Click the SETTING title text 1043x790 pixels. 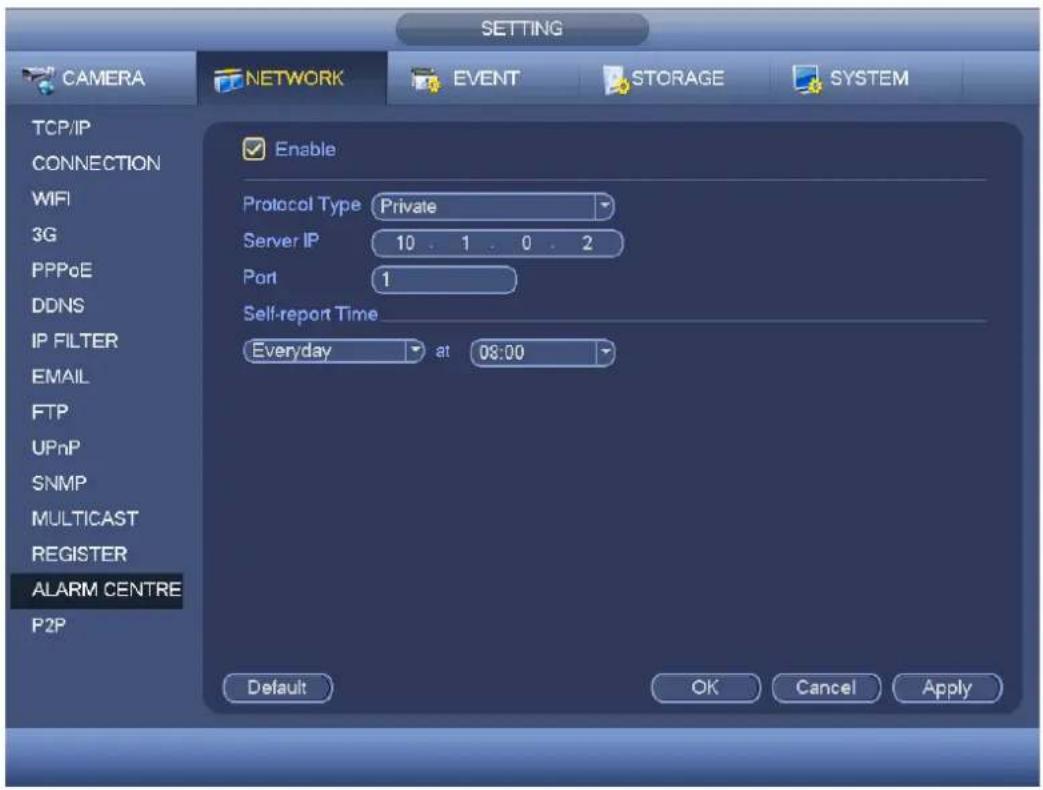[x=522, y=29]
